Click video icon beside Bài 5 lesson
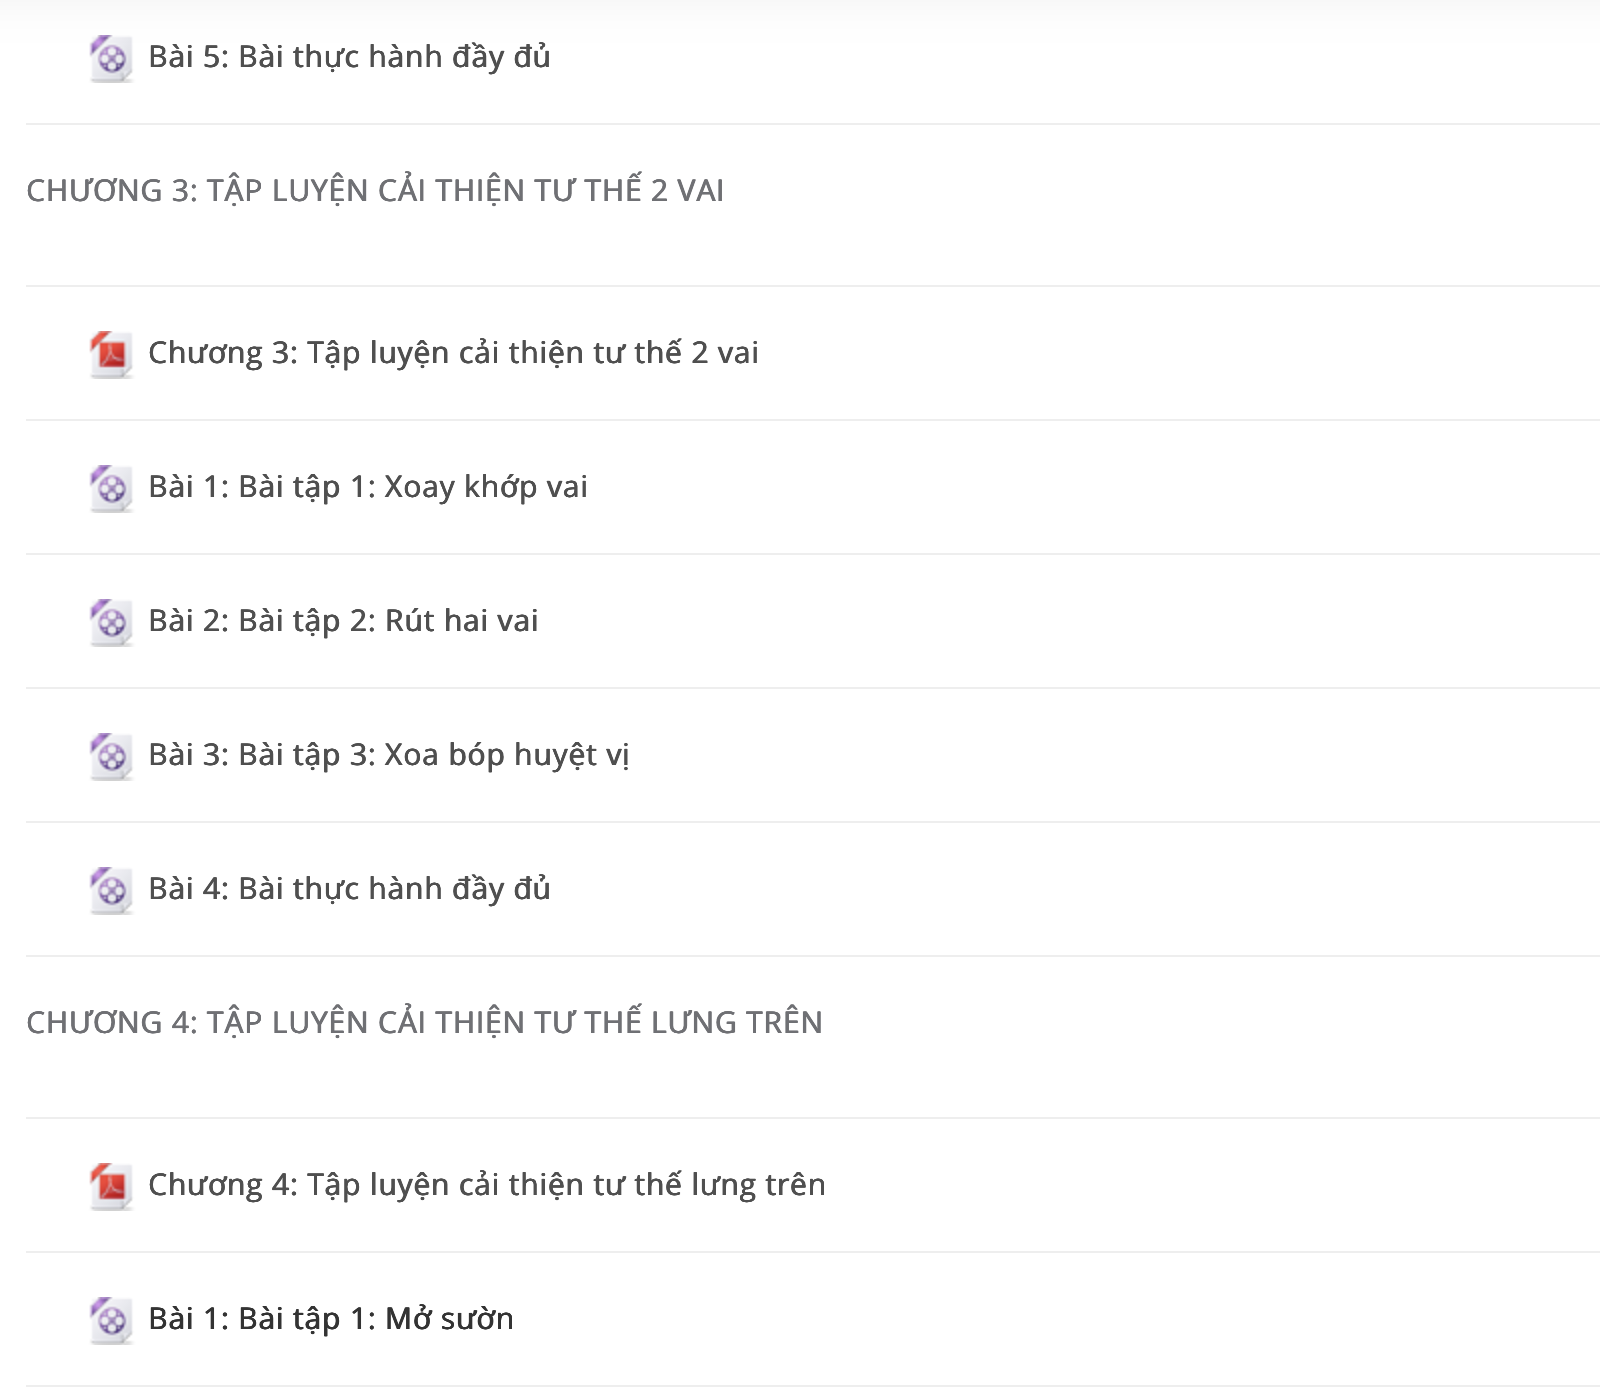Image resolution: width=1600 pixels, height=1388 pixels. point(111,58)
